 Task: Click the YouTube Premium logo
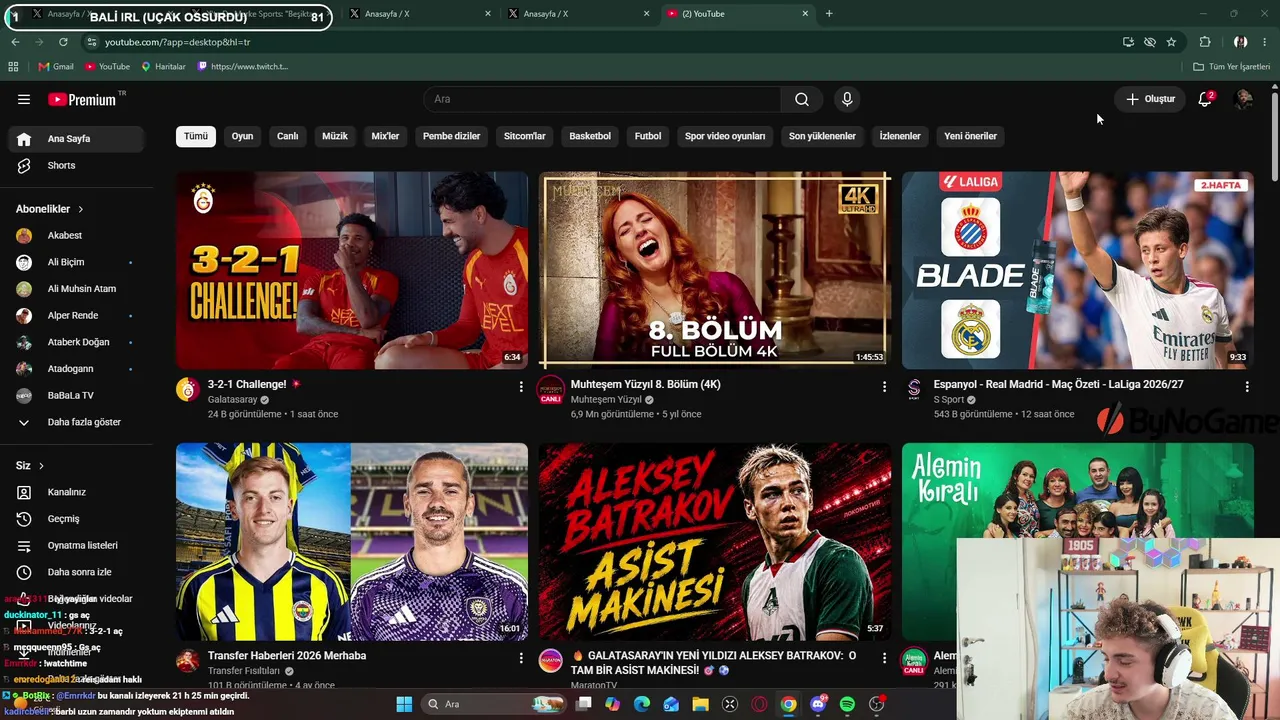[x=84, y=99]
